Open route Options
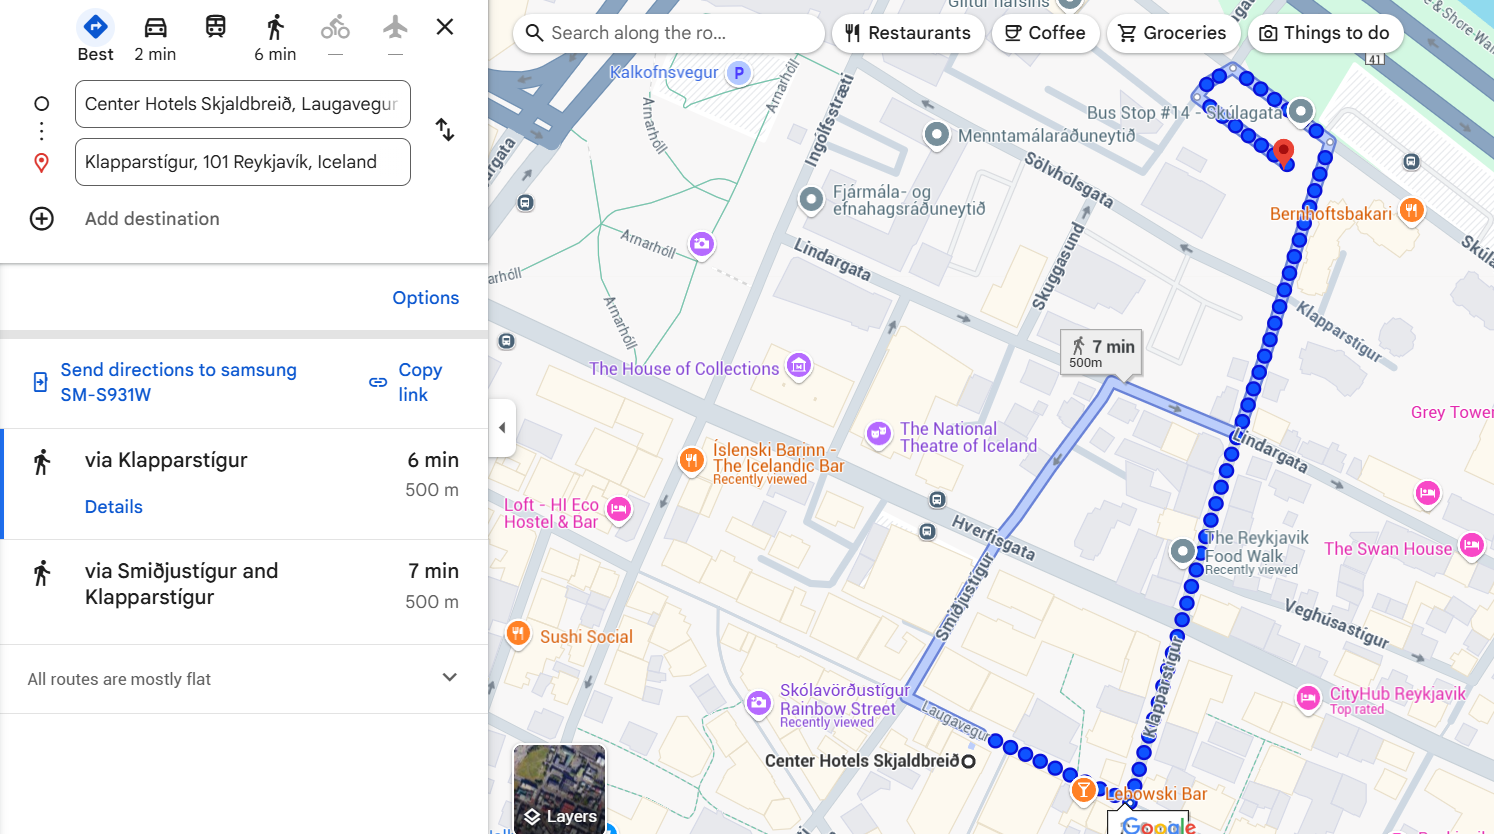The width and height of the screenshot is (1494, 834). pos(426,298)
